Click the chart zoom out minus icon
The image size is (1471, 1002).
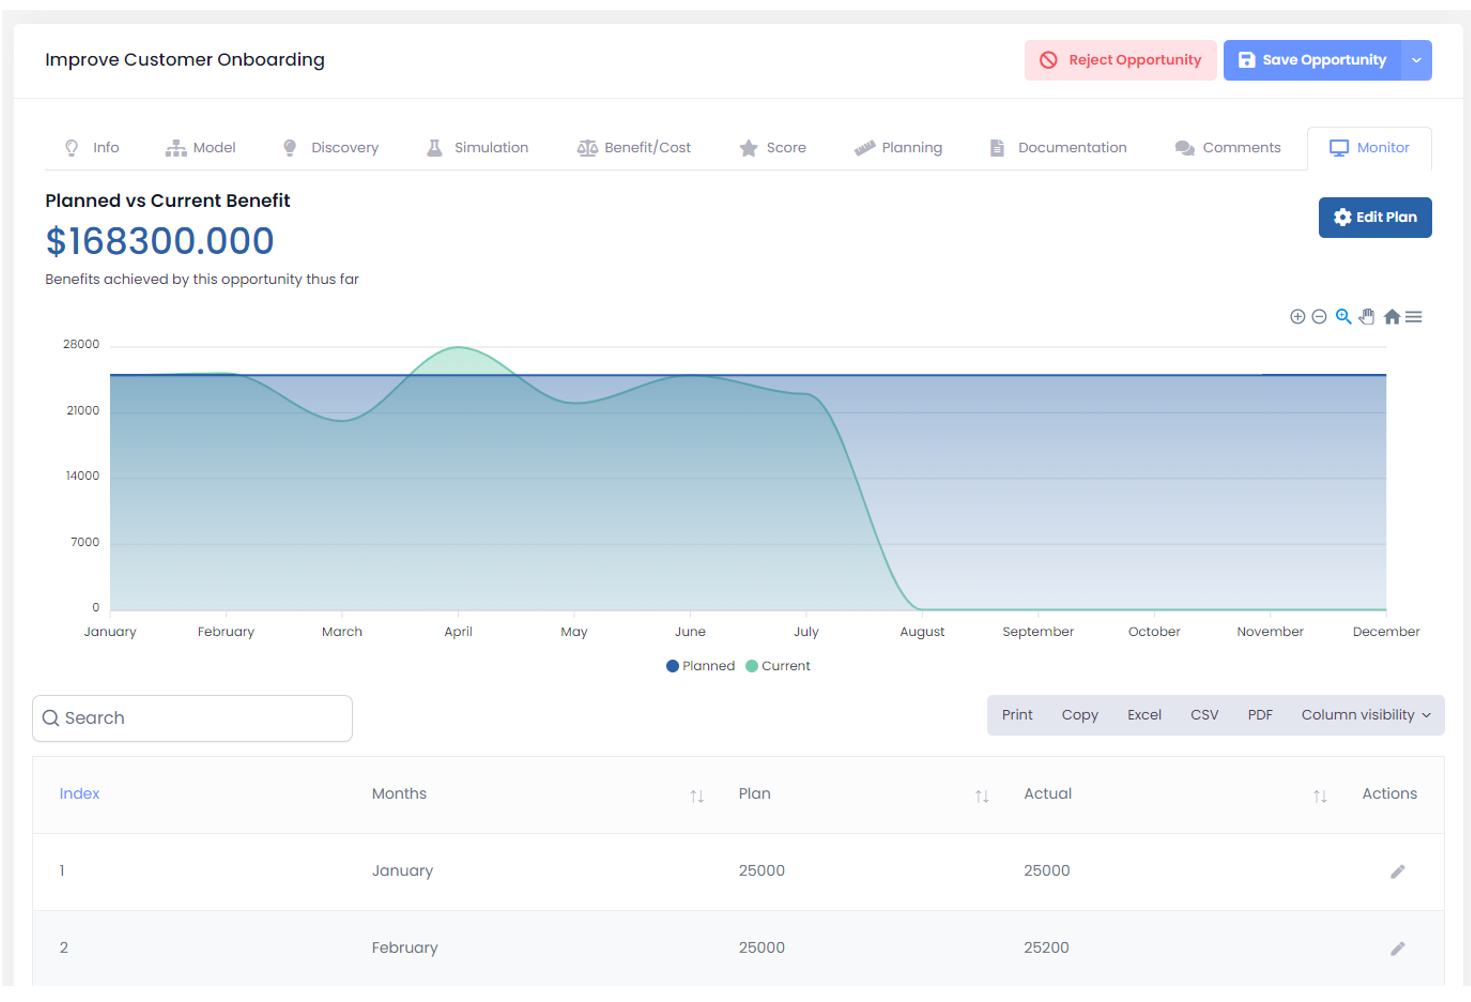[1319, 317]
